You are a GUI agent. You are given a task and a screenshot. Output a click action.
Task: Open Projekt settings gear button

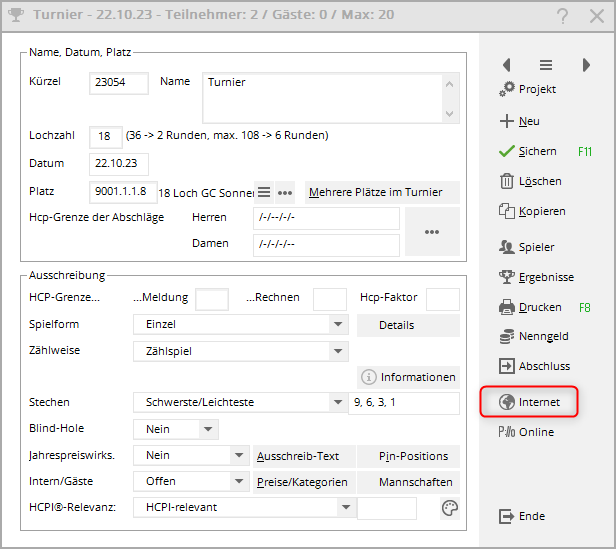click(x=530, y=90)
